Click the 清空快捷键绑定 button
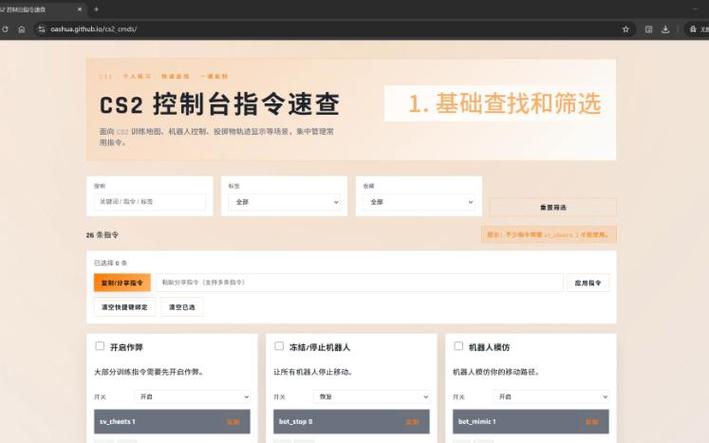The image size is (709, 443). [124, 307]
